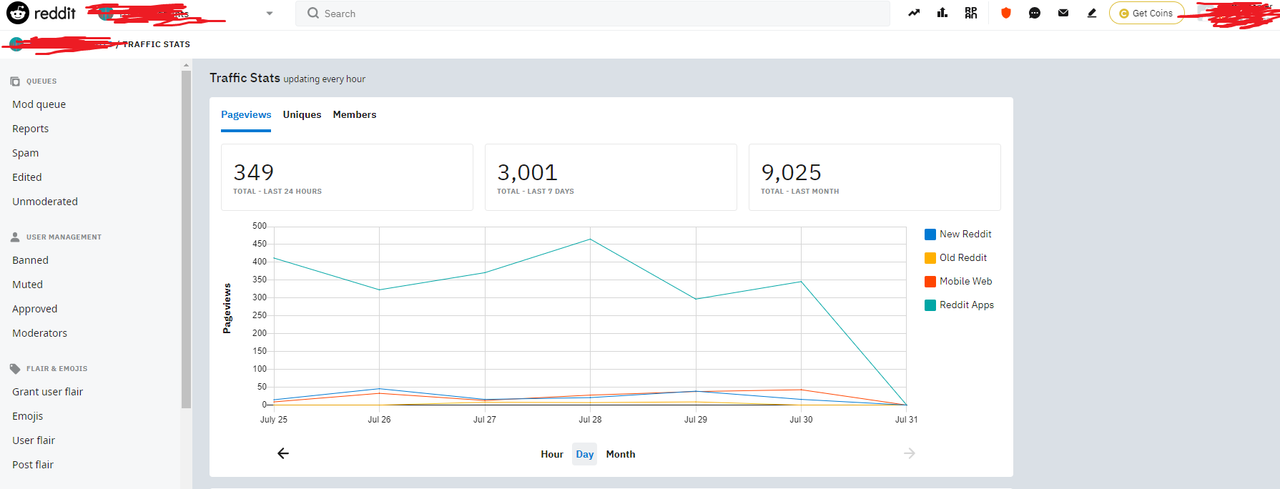Open Reports in sidebar
This screenshot has height=489, width=1280.
click(x=30, y=129)
